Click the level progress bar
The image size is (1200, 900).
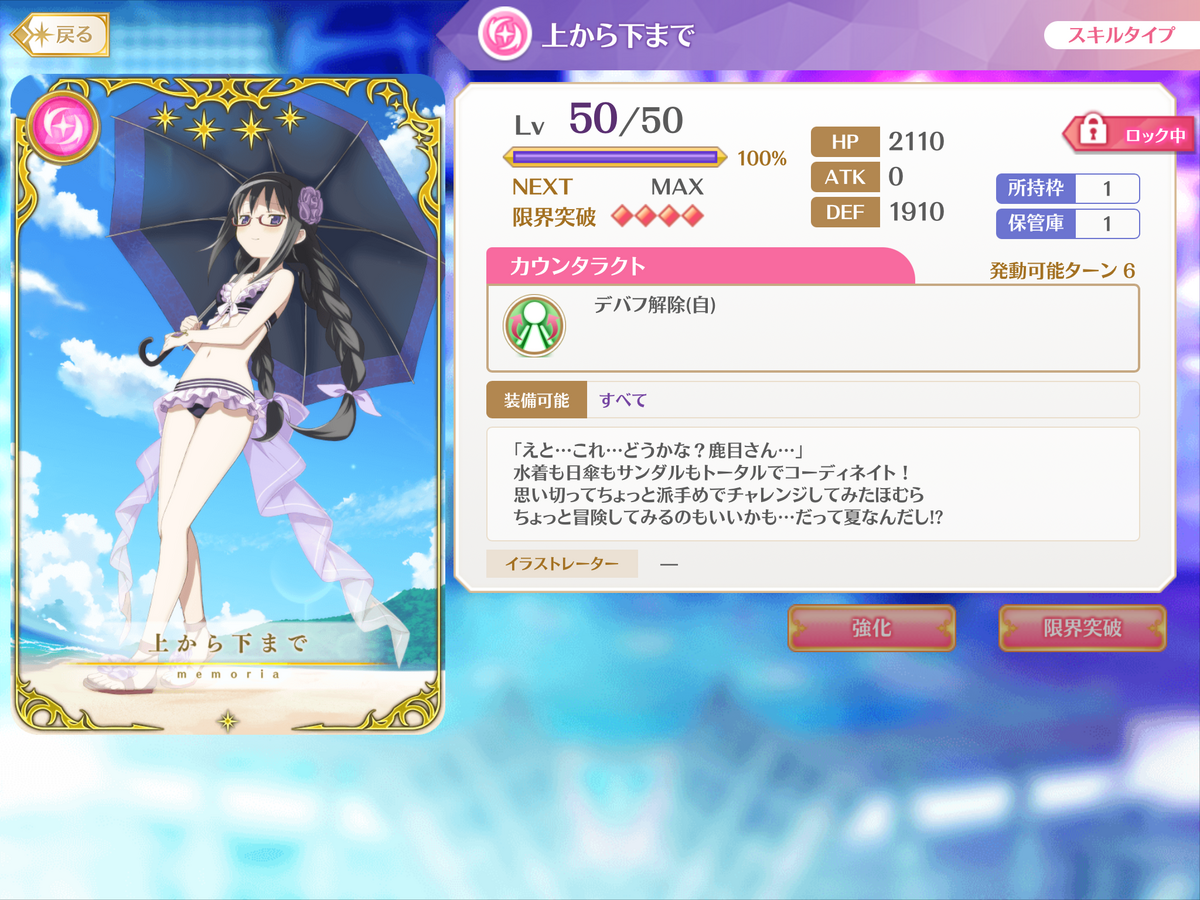(615, 157)
